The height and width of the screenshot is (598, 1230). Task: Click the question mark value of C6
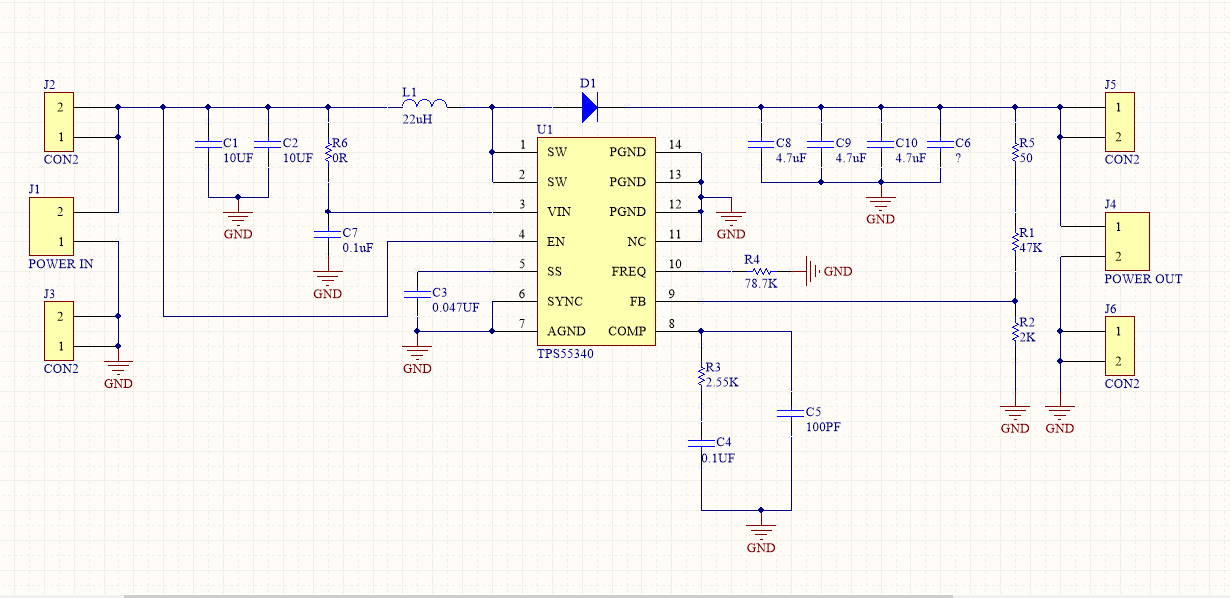(958, 158)
